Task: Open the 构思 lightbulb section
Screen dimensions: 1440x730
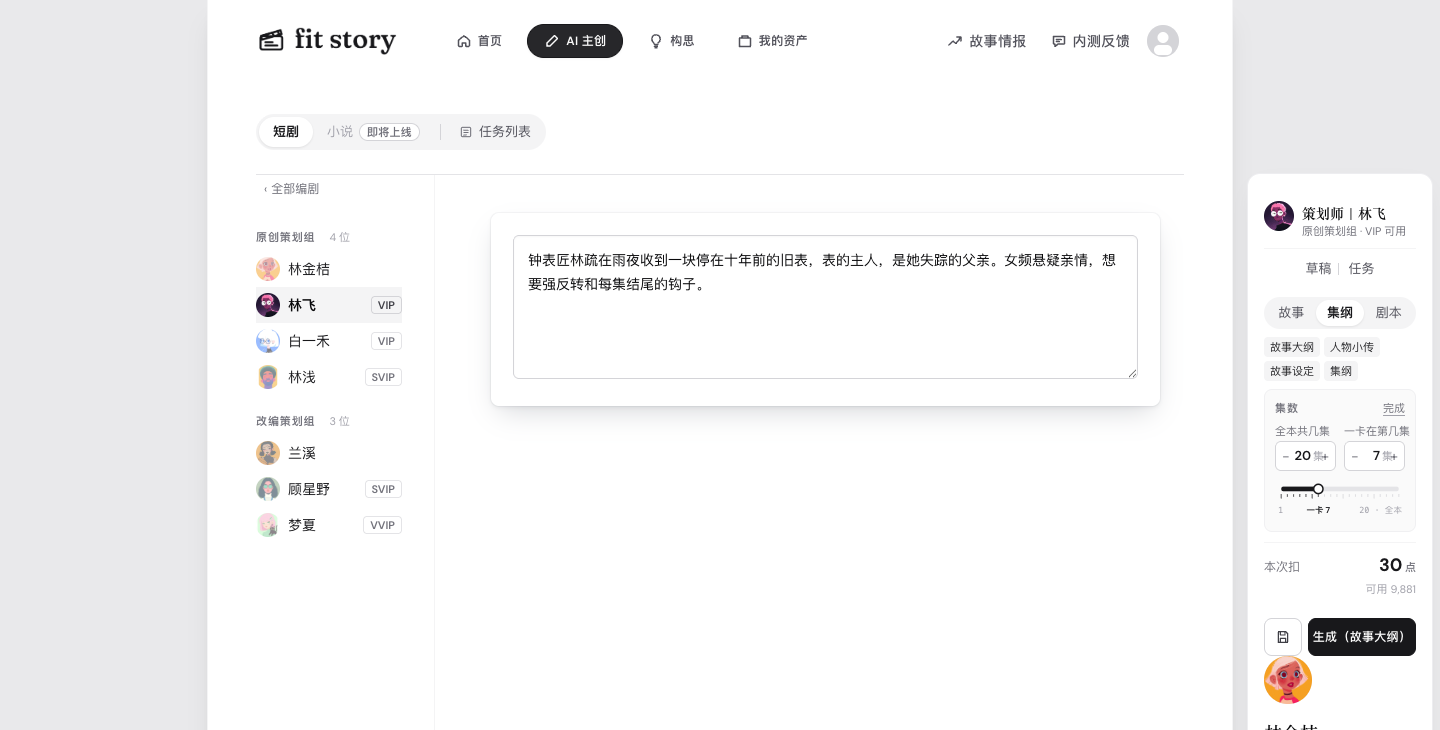Action: point(672,41)
